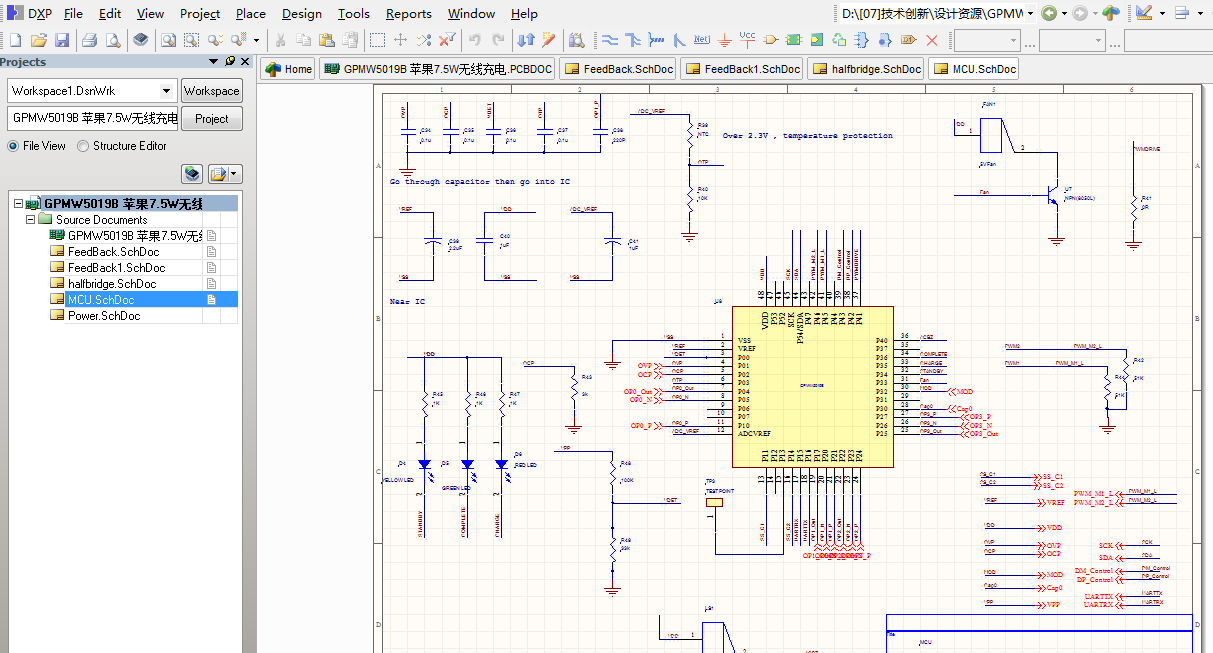Place a VCC power port
Viewport: 1213px width, 653px height.
pos(747,40)
